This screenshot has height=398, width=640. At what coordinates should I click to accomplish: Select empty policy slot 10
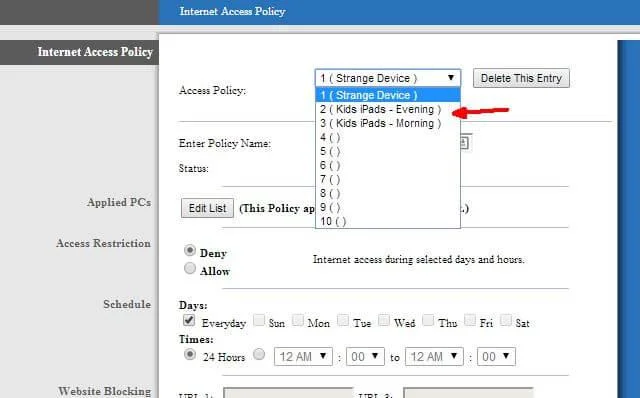coord(388,221)
